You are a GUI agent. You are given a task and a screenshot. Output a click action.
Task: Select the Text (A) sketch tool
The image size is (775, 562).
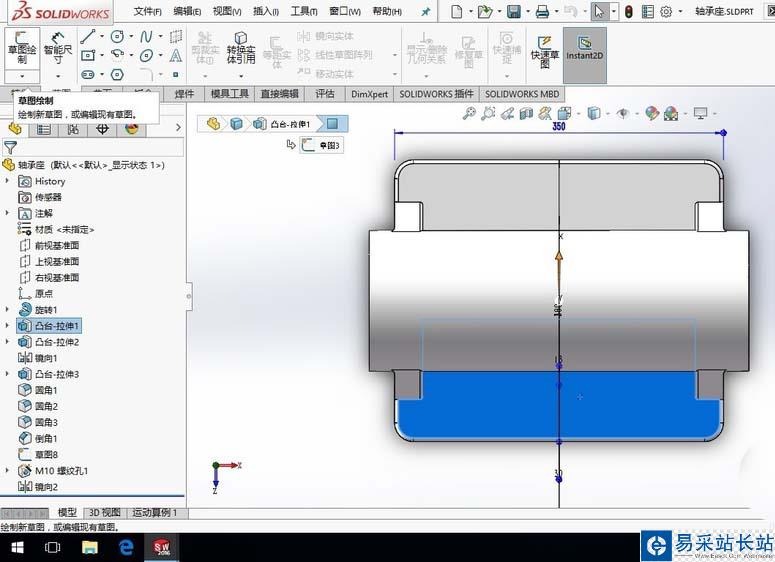point(175,55)
